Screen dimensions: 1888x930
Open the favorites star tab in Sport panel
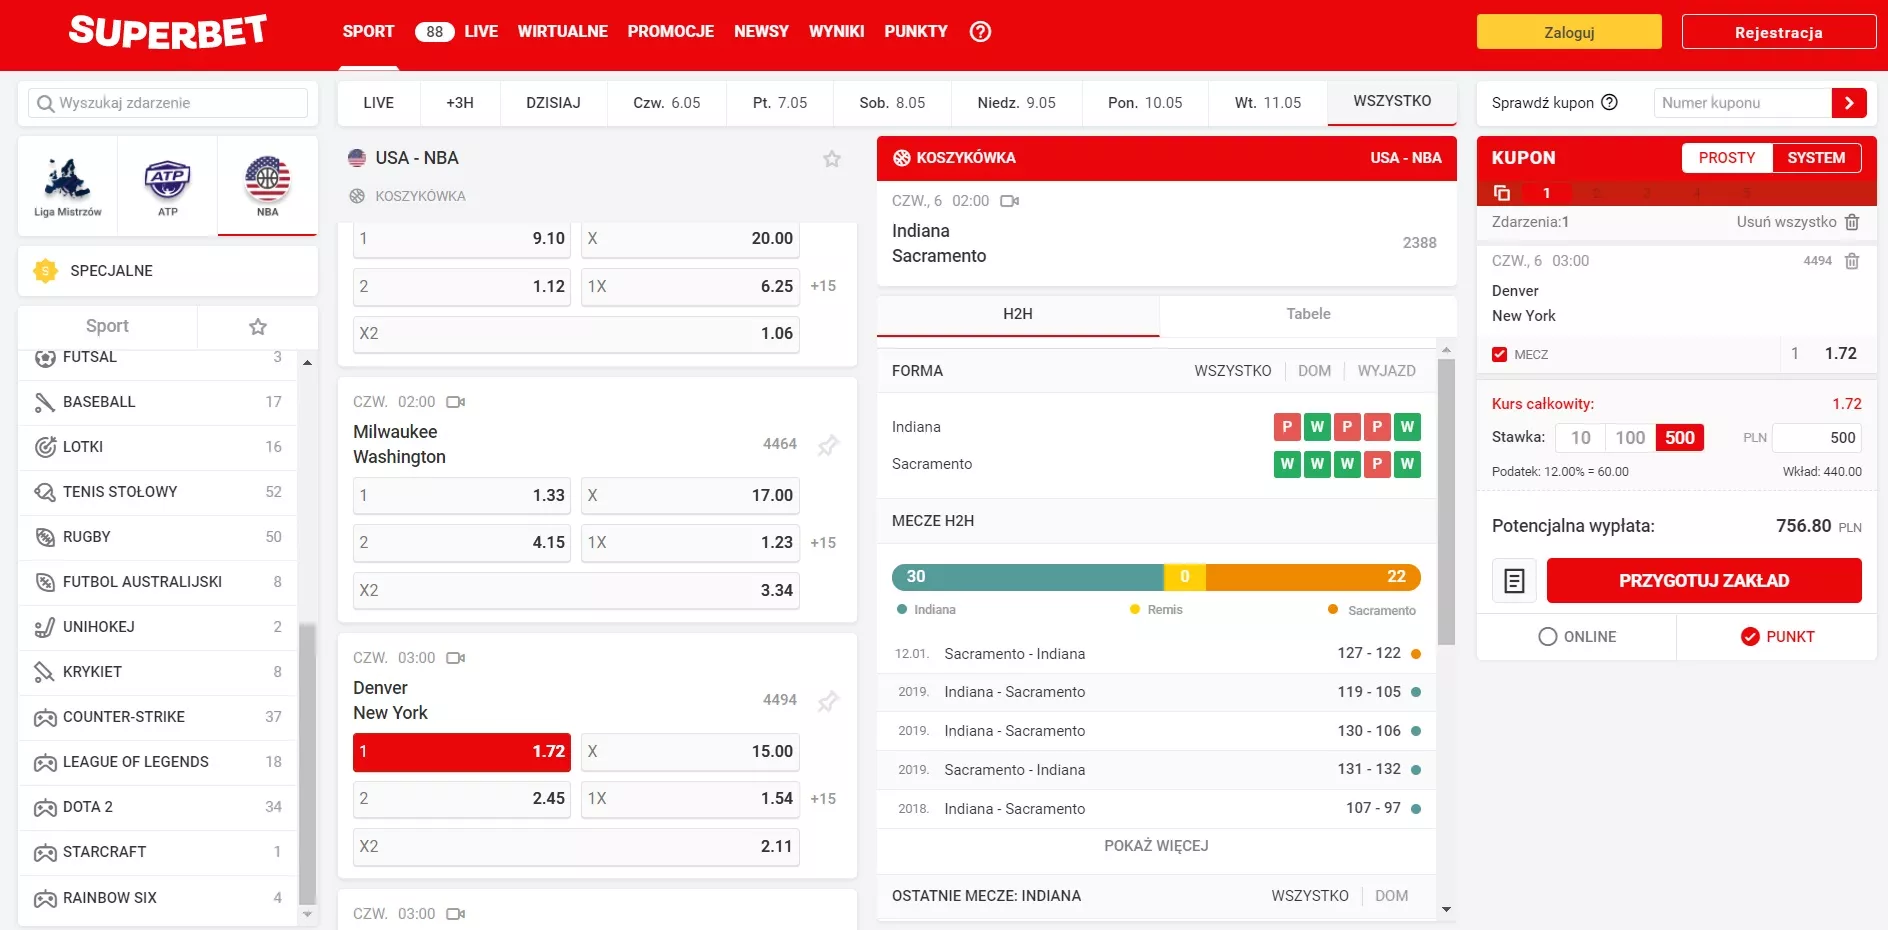point(258,326)
